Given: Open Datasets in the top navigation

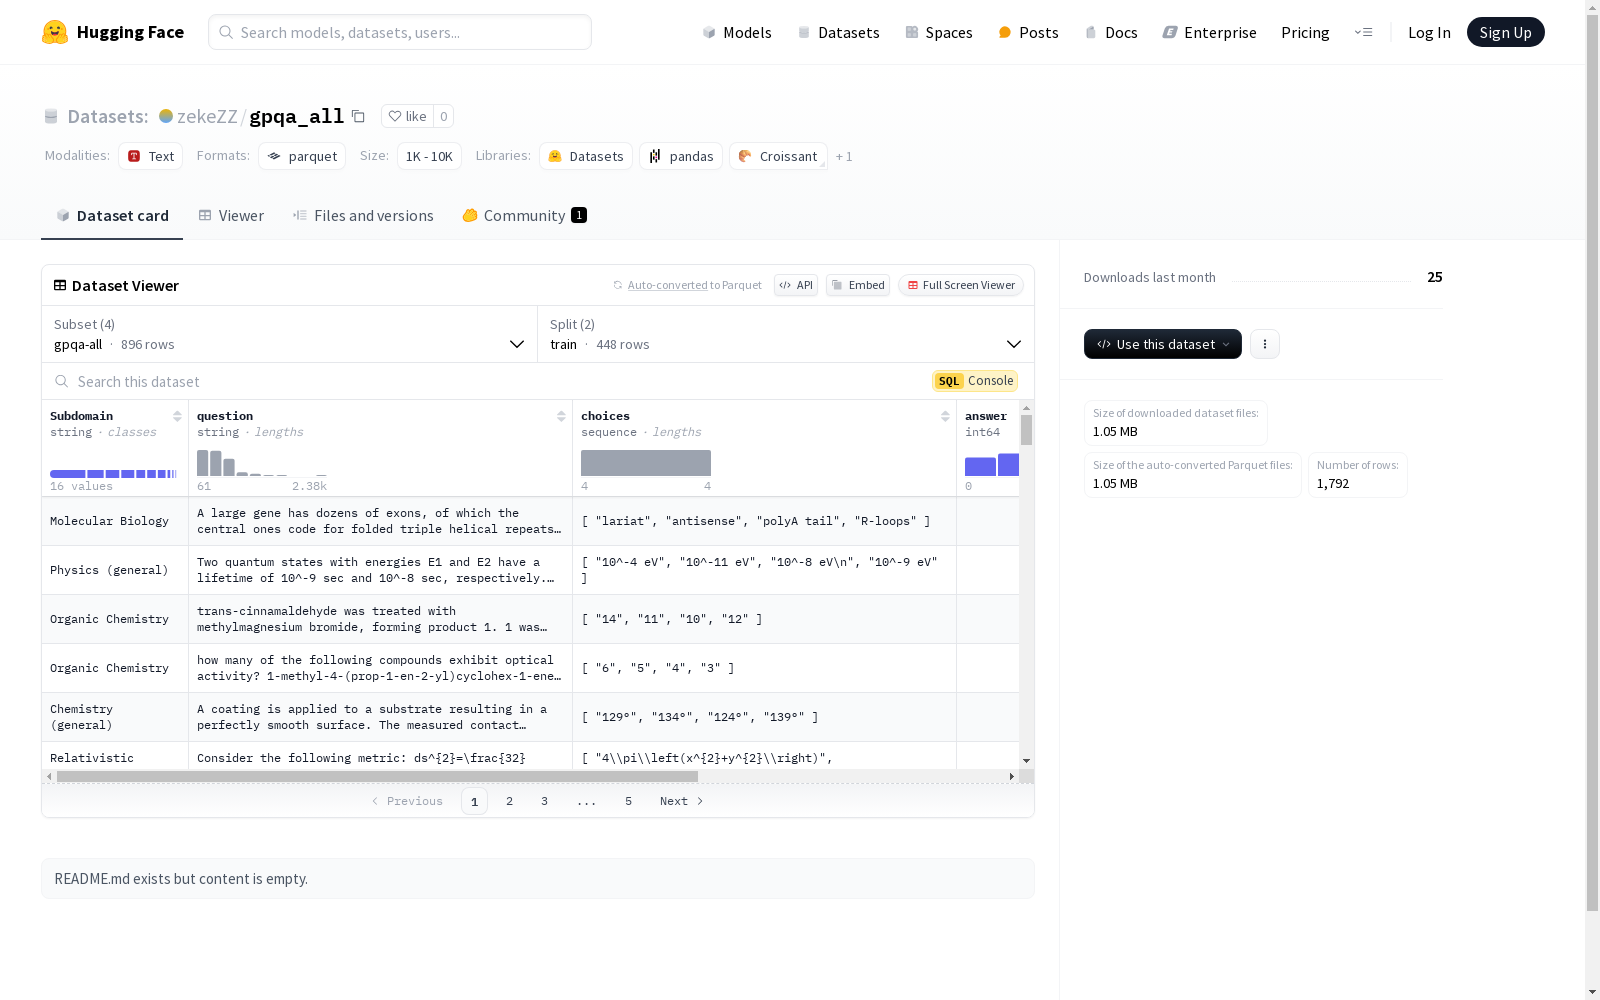Looking at the screenshot, I should point(838,32).
